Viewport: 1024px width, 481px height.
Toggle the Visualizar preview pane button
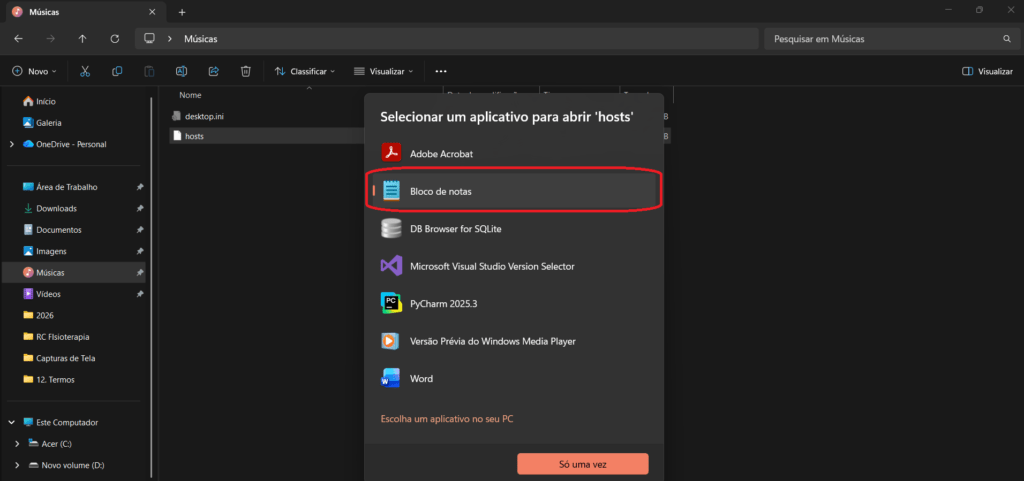coord(987,71)
